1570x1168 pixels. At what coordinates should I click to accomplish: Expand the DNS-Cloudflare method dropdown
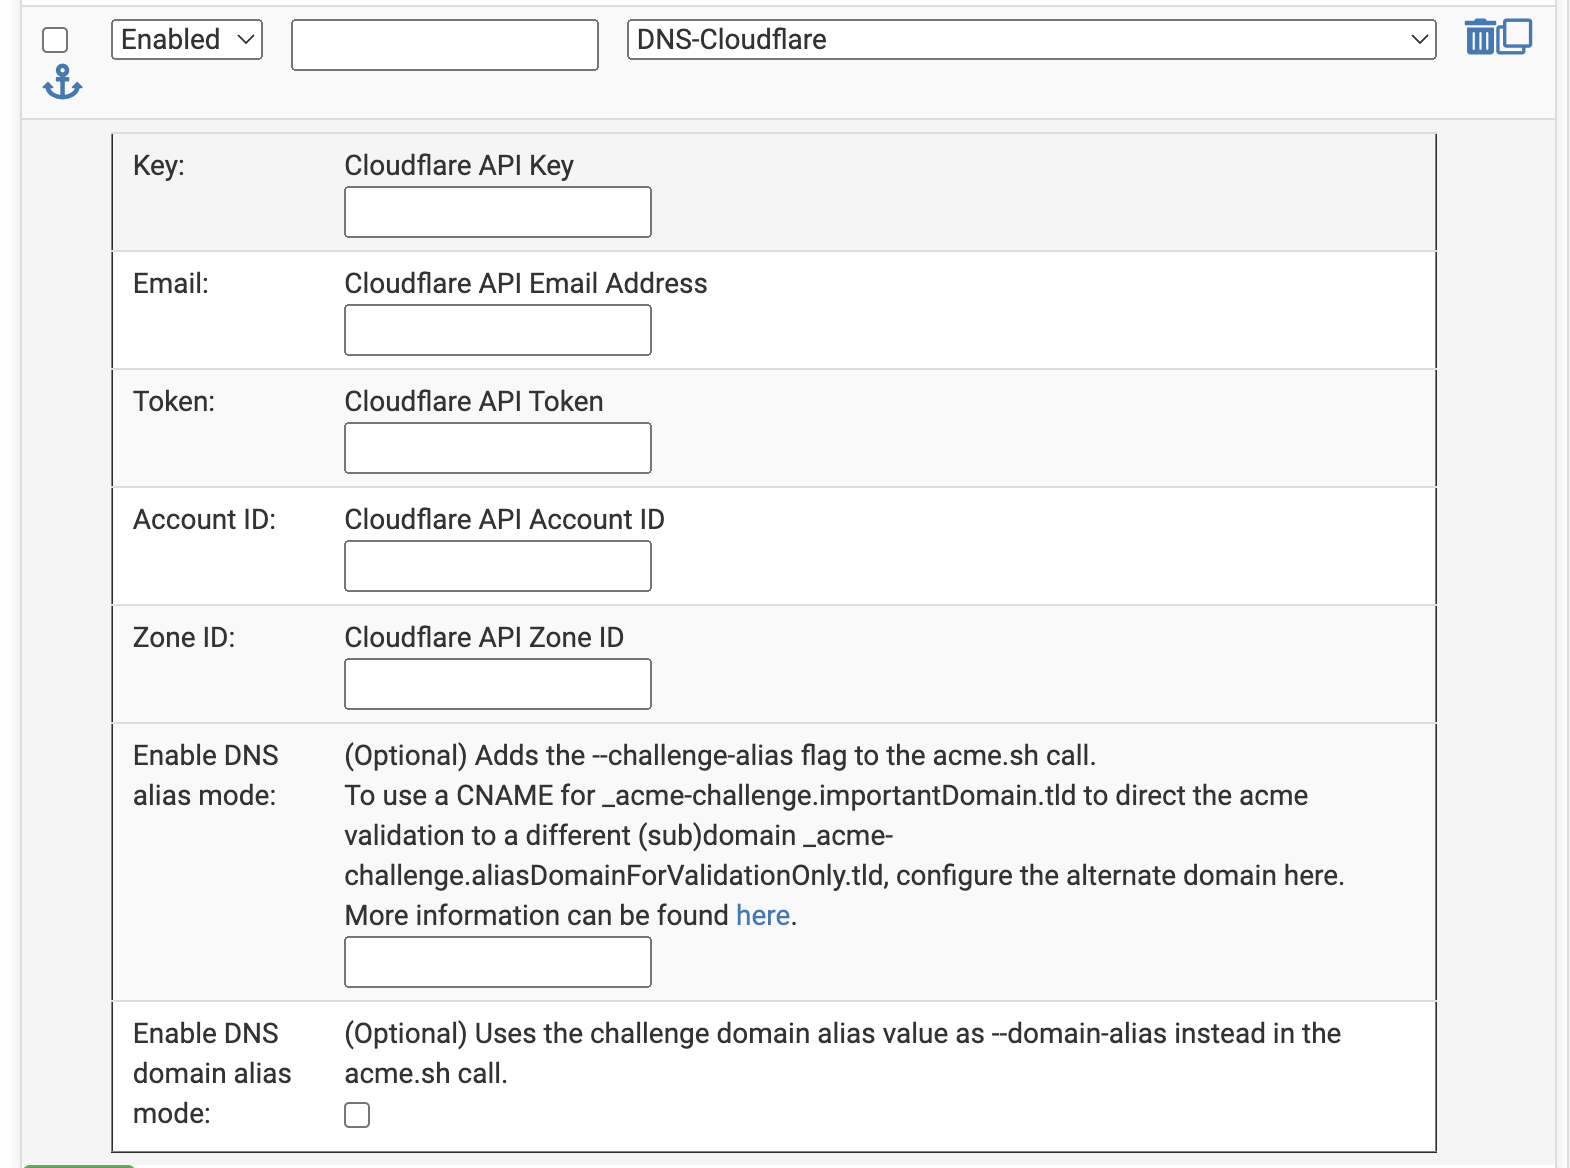point(1031,40)
